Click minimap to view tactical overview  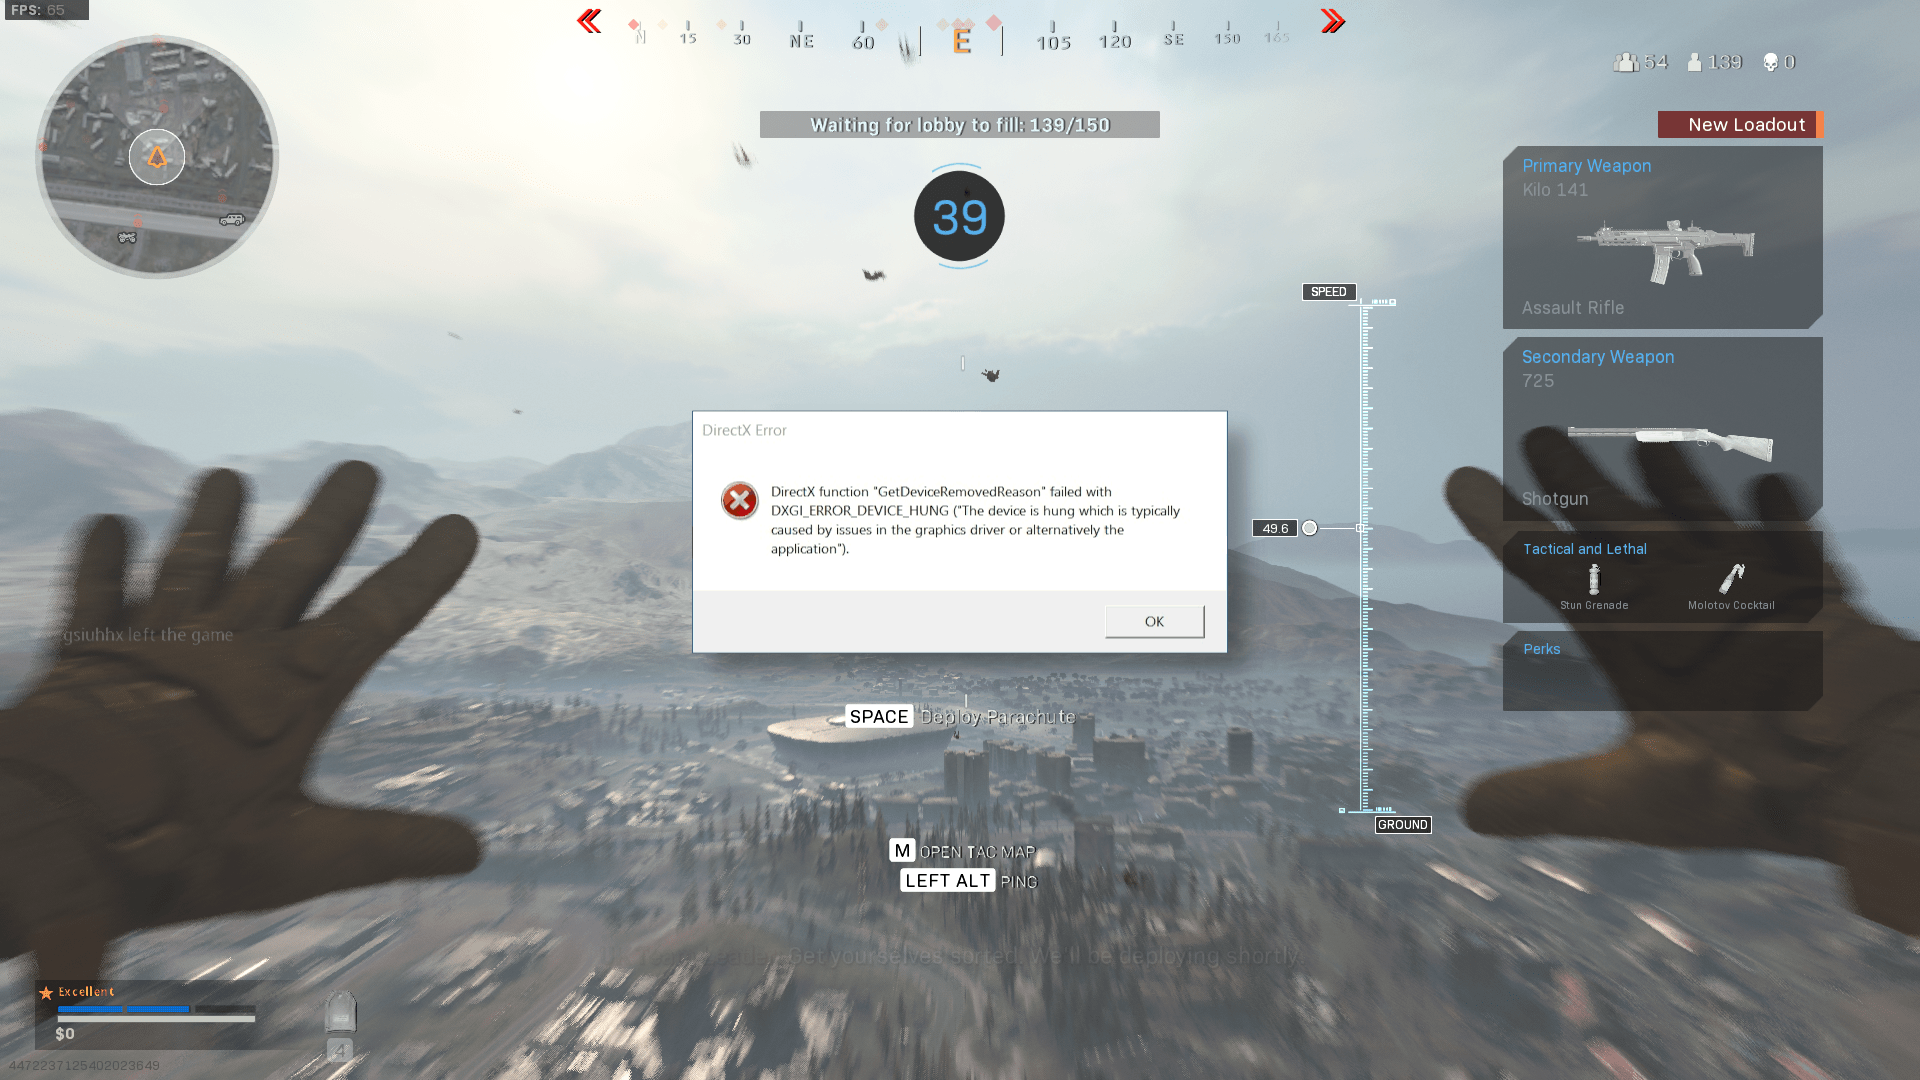pos(158,156)
